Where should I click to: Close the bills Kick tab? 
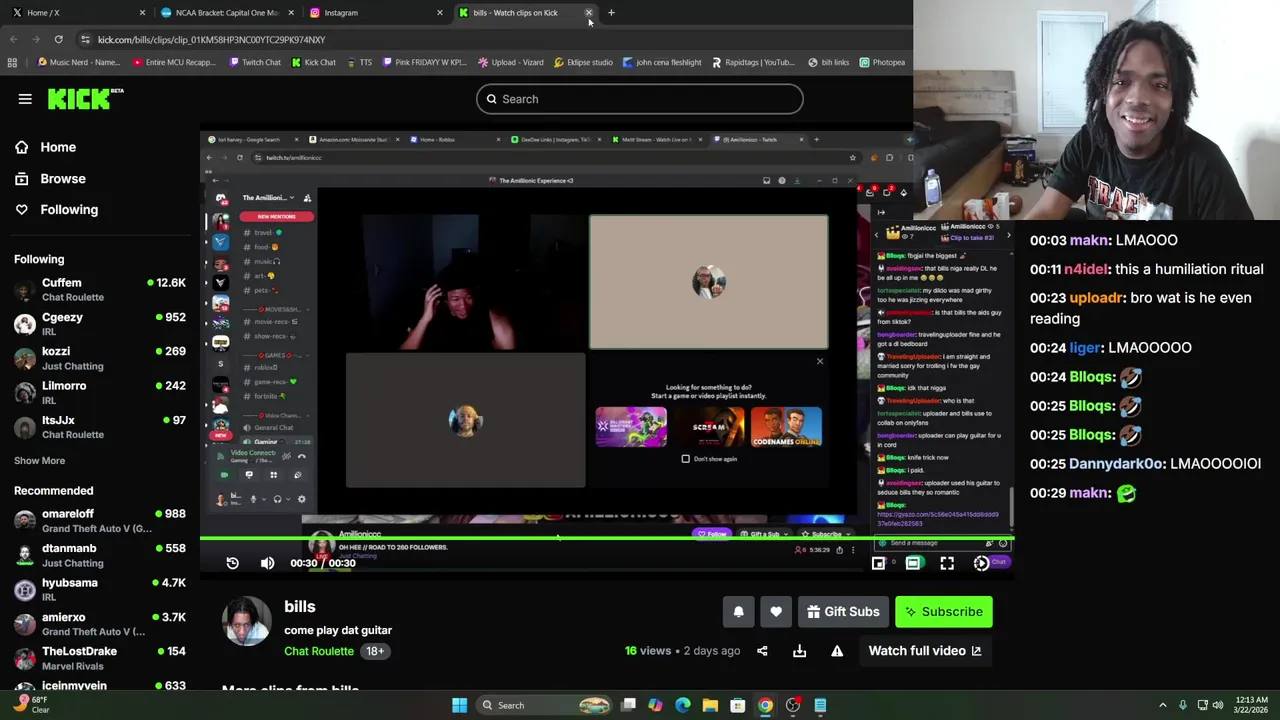589,13
